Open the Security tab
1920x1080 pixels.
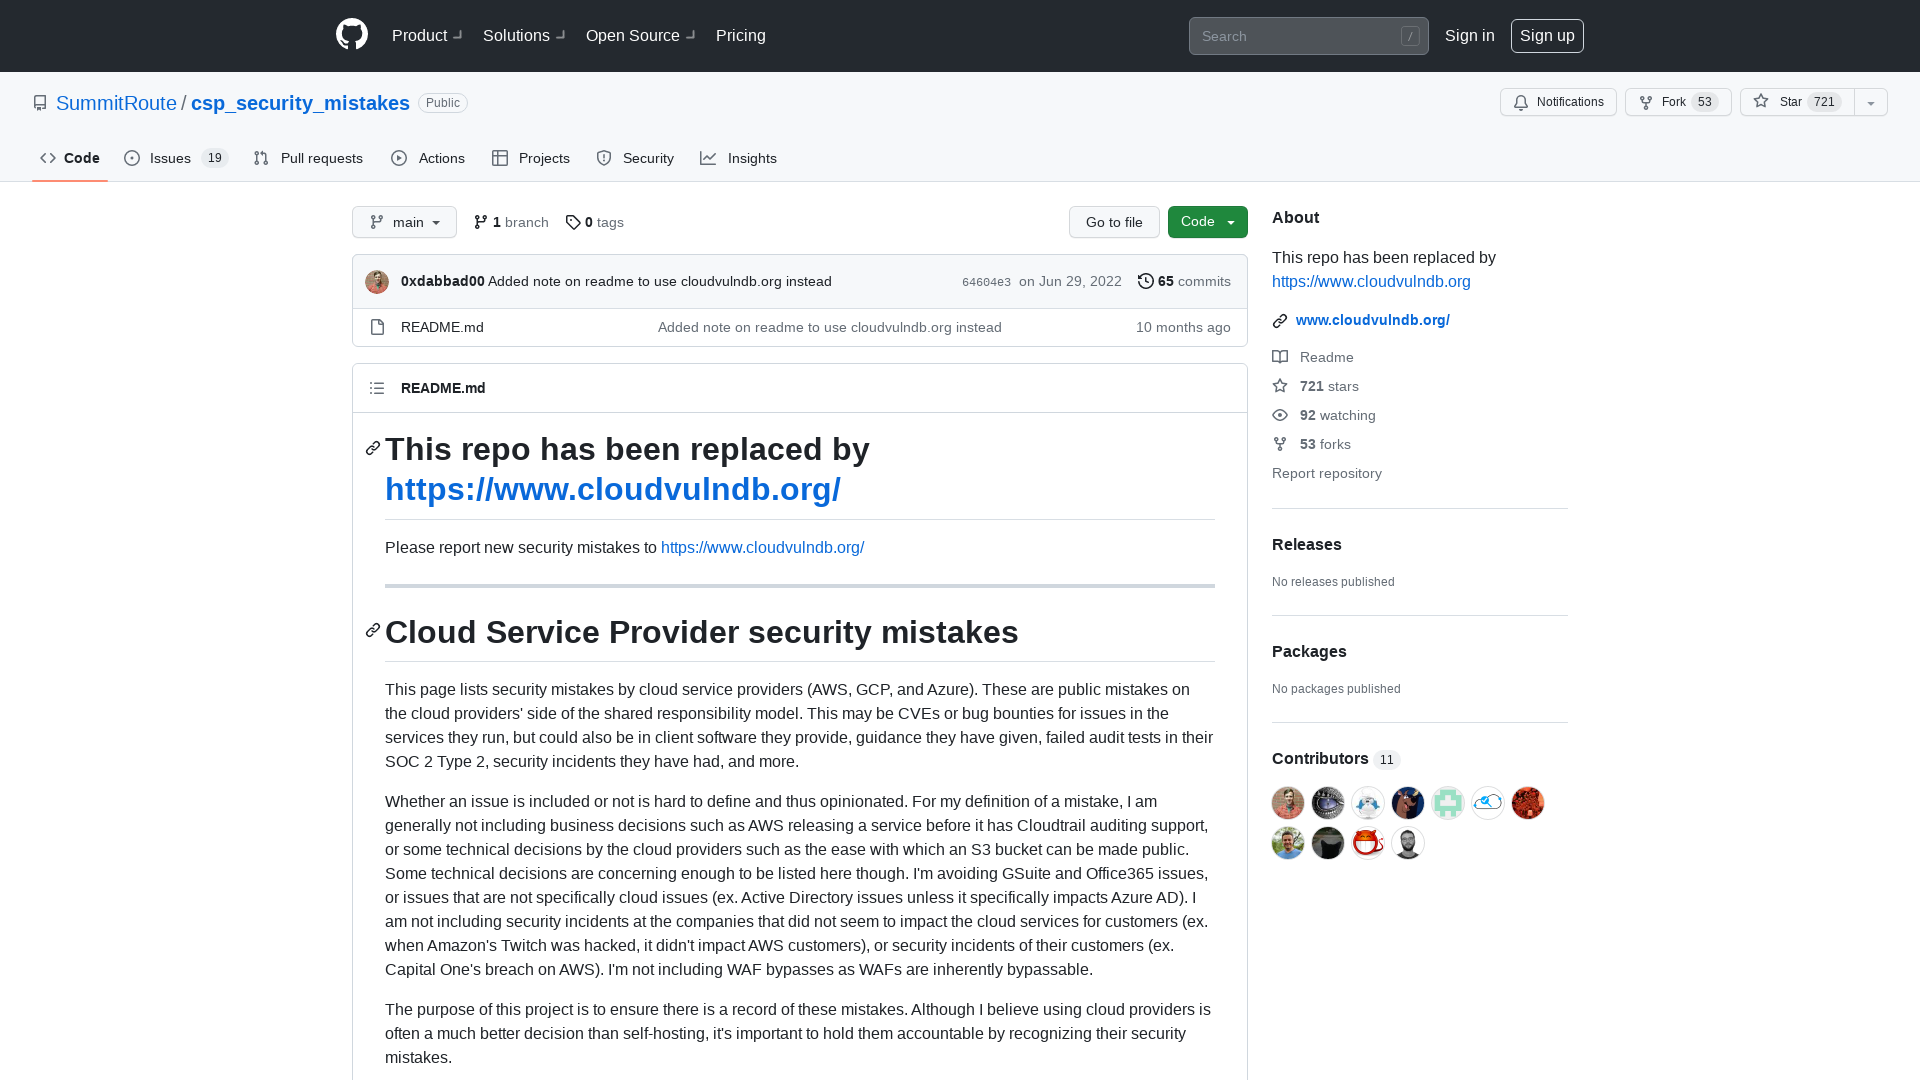[x=635, y=158]
